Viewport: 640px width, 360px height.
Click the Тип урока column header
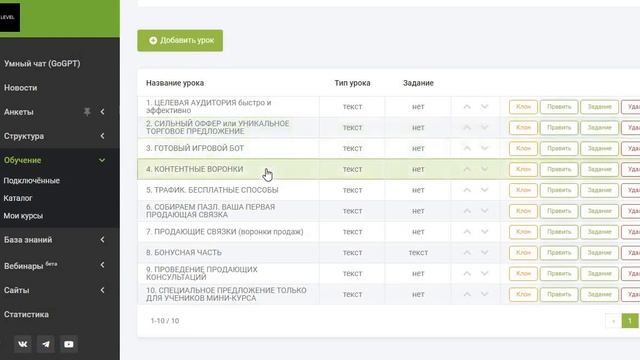click(x=352, y=83)
